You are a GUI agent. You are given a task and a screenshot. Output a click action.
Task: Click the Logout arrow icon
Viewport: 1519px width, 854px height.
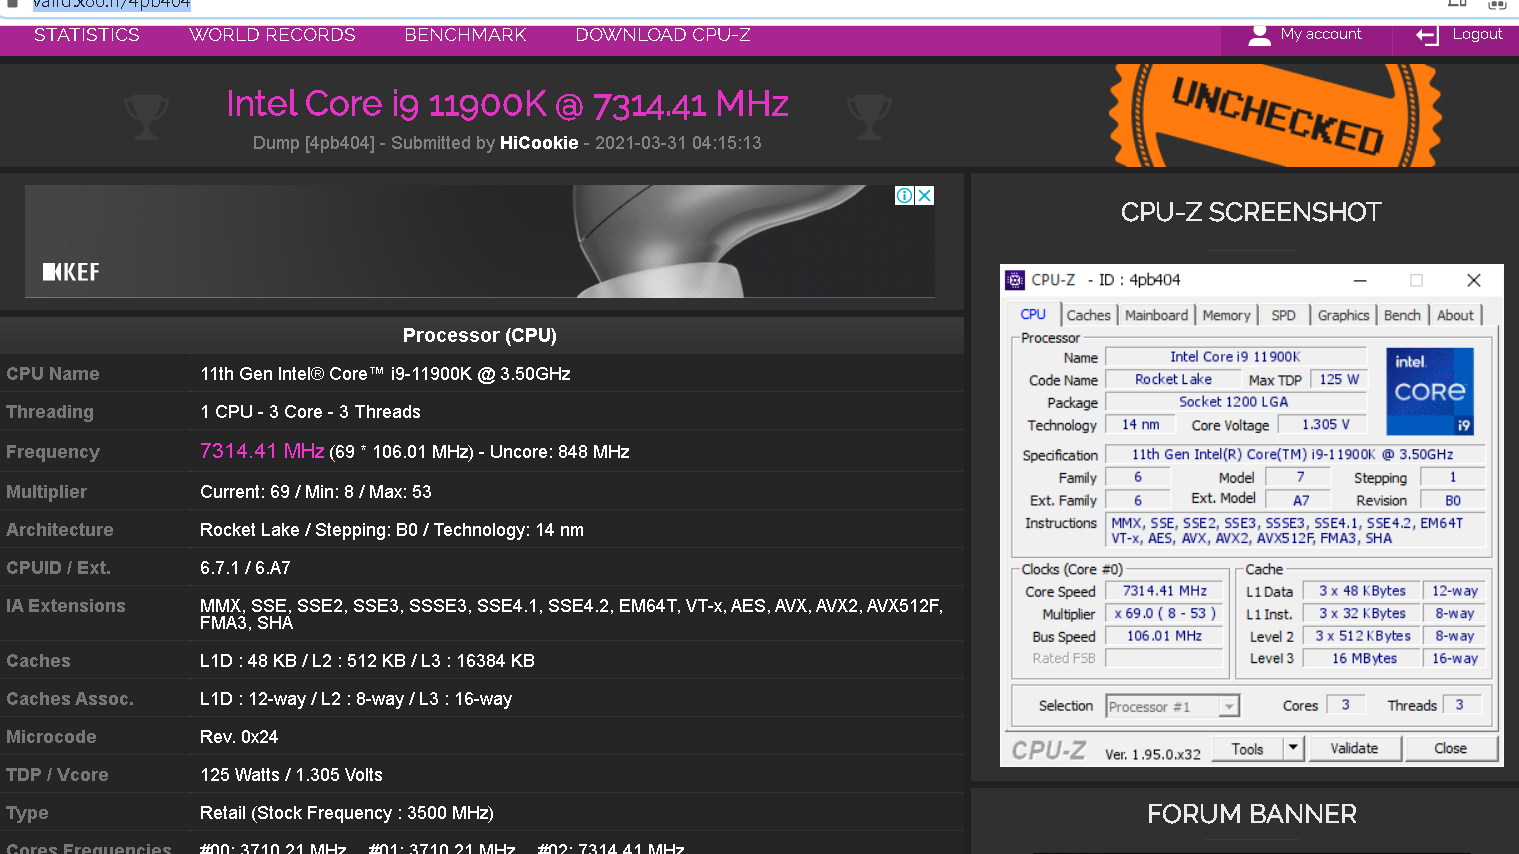[x=1427, y=36]
